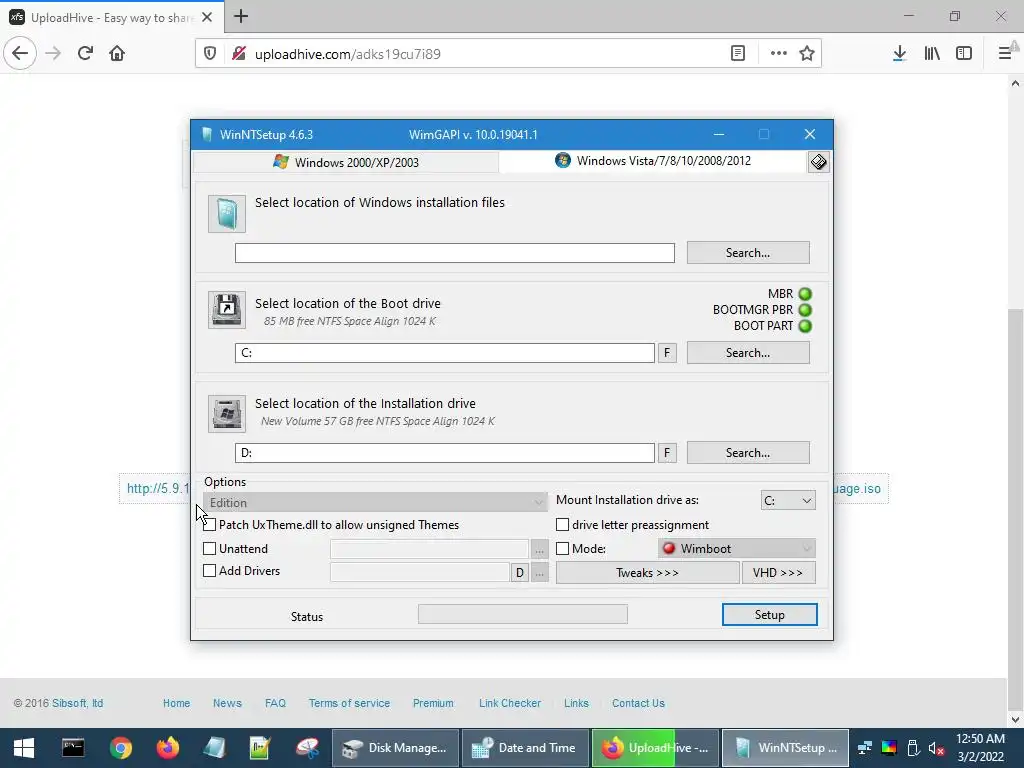Open a new Firefox tab
The image size is (1024, 768).
pos(241,16)
